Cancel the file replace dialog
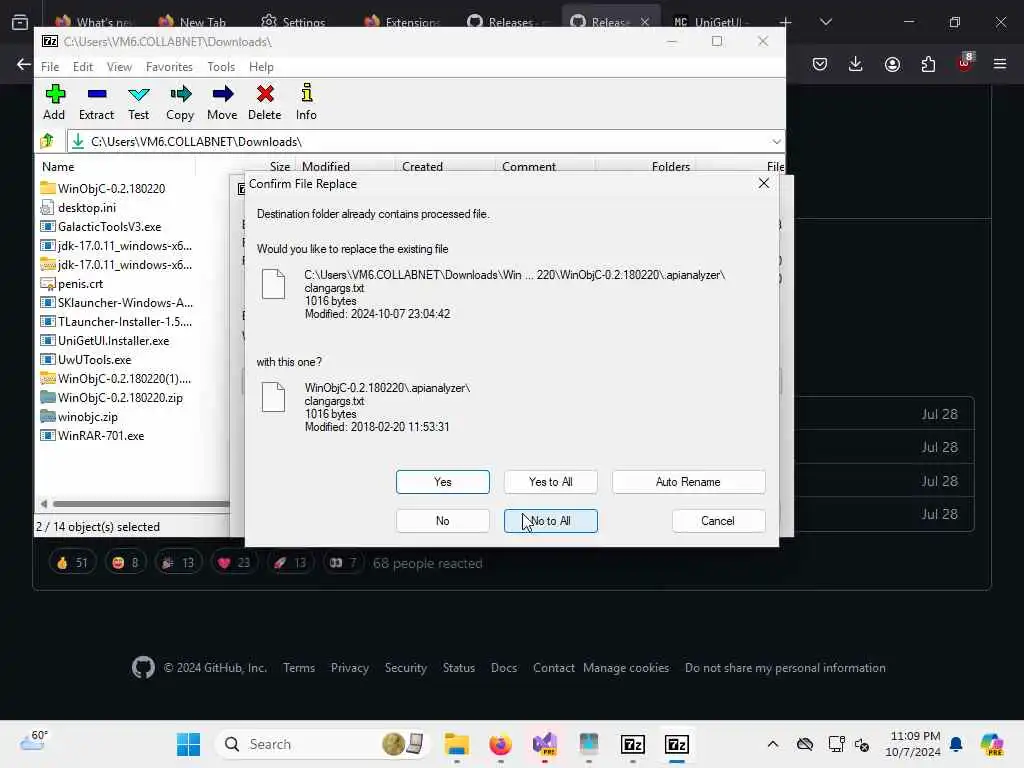 718,521
